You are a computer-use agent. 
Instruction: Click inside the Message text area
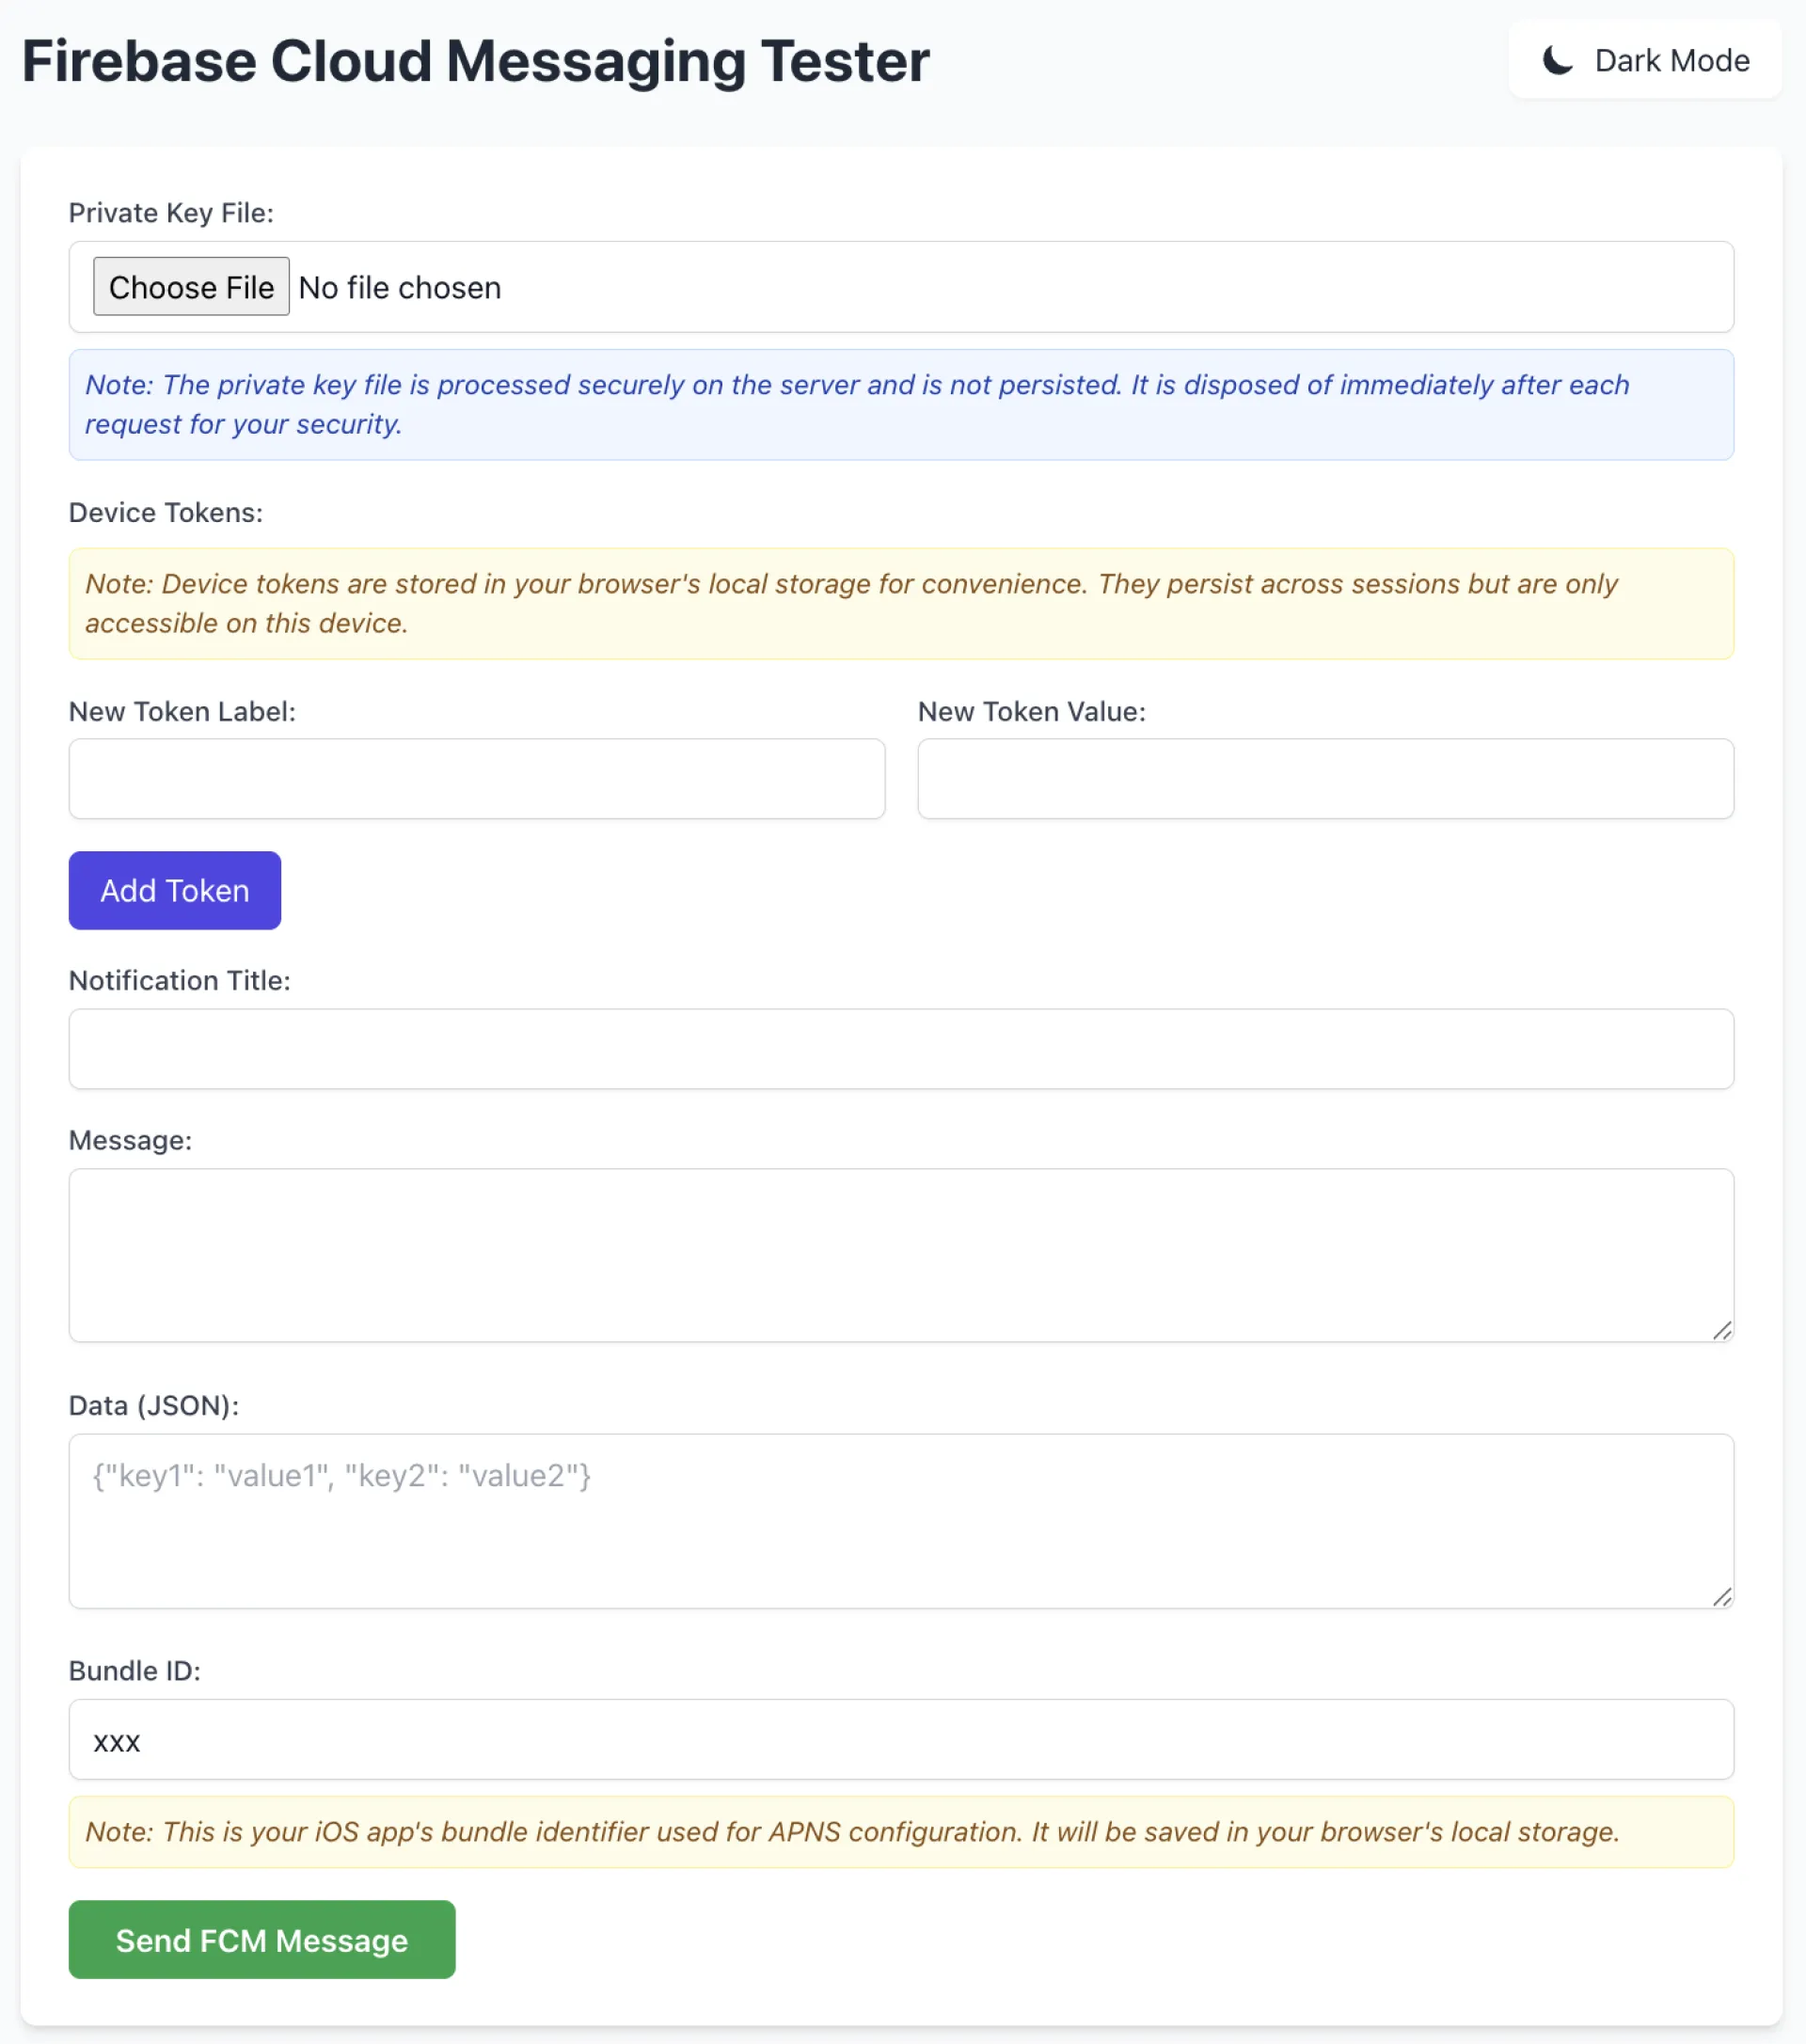[900, 1254]
